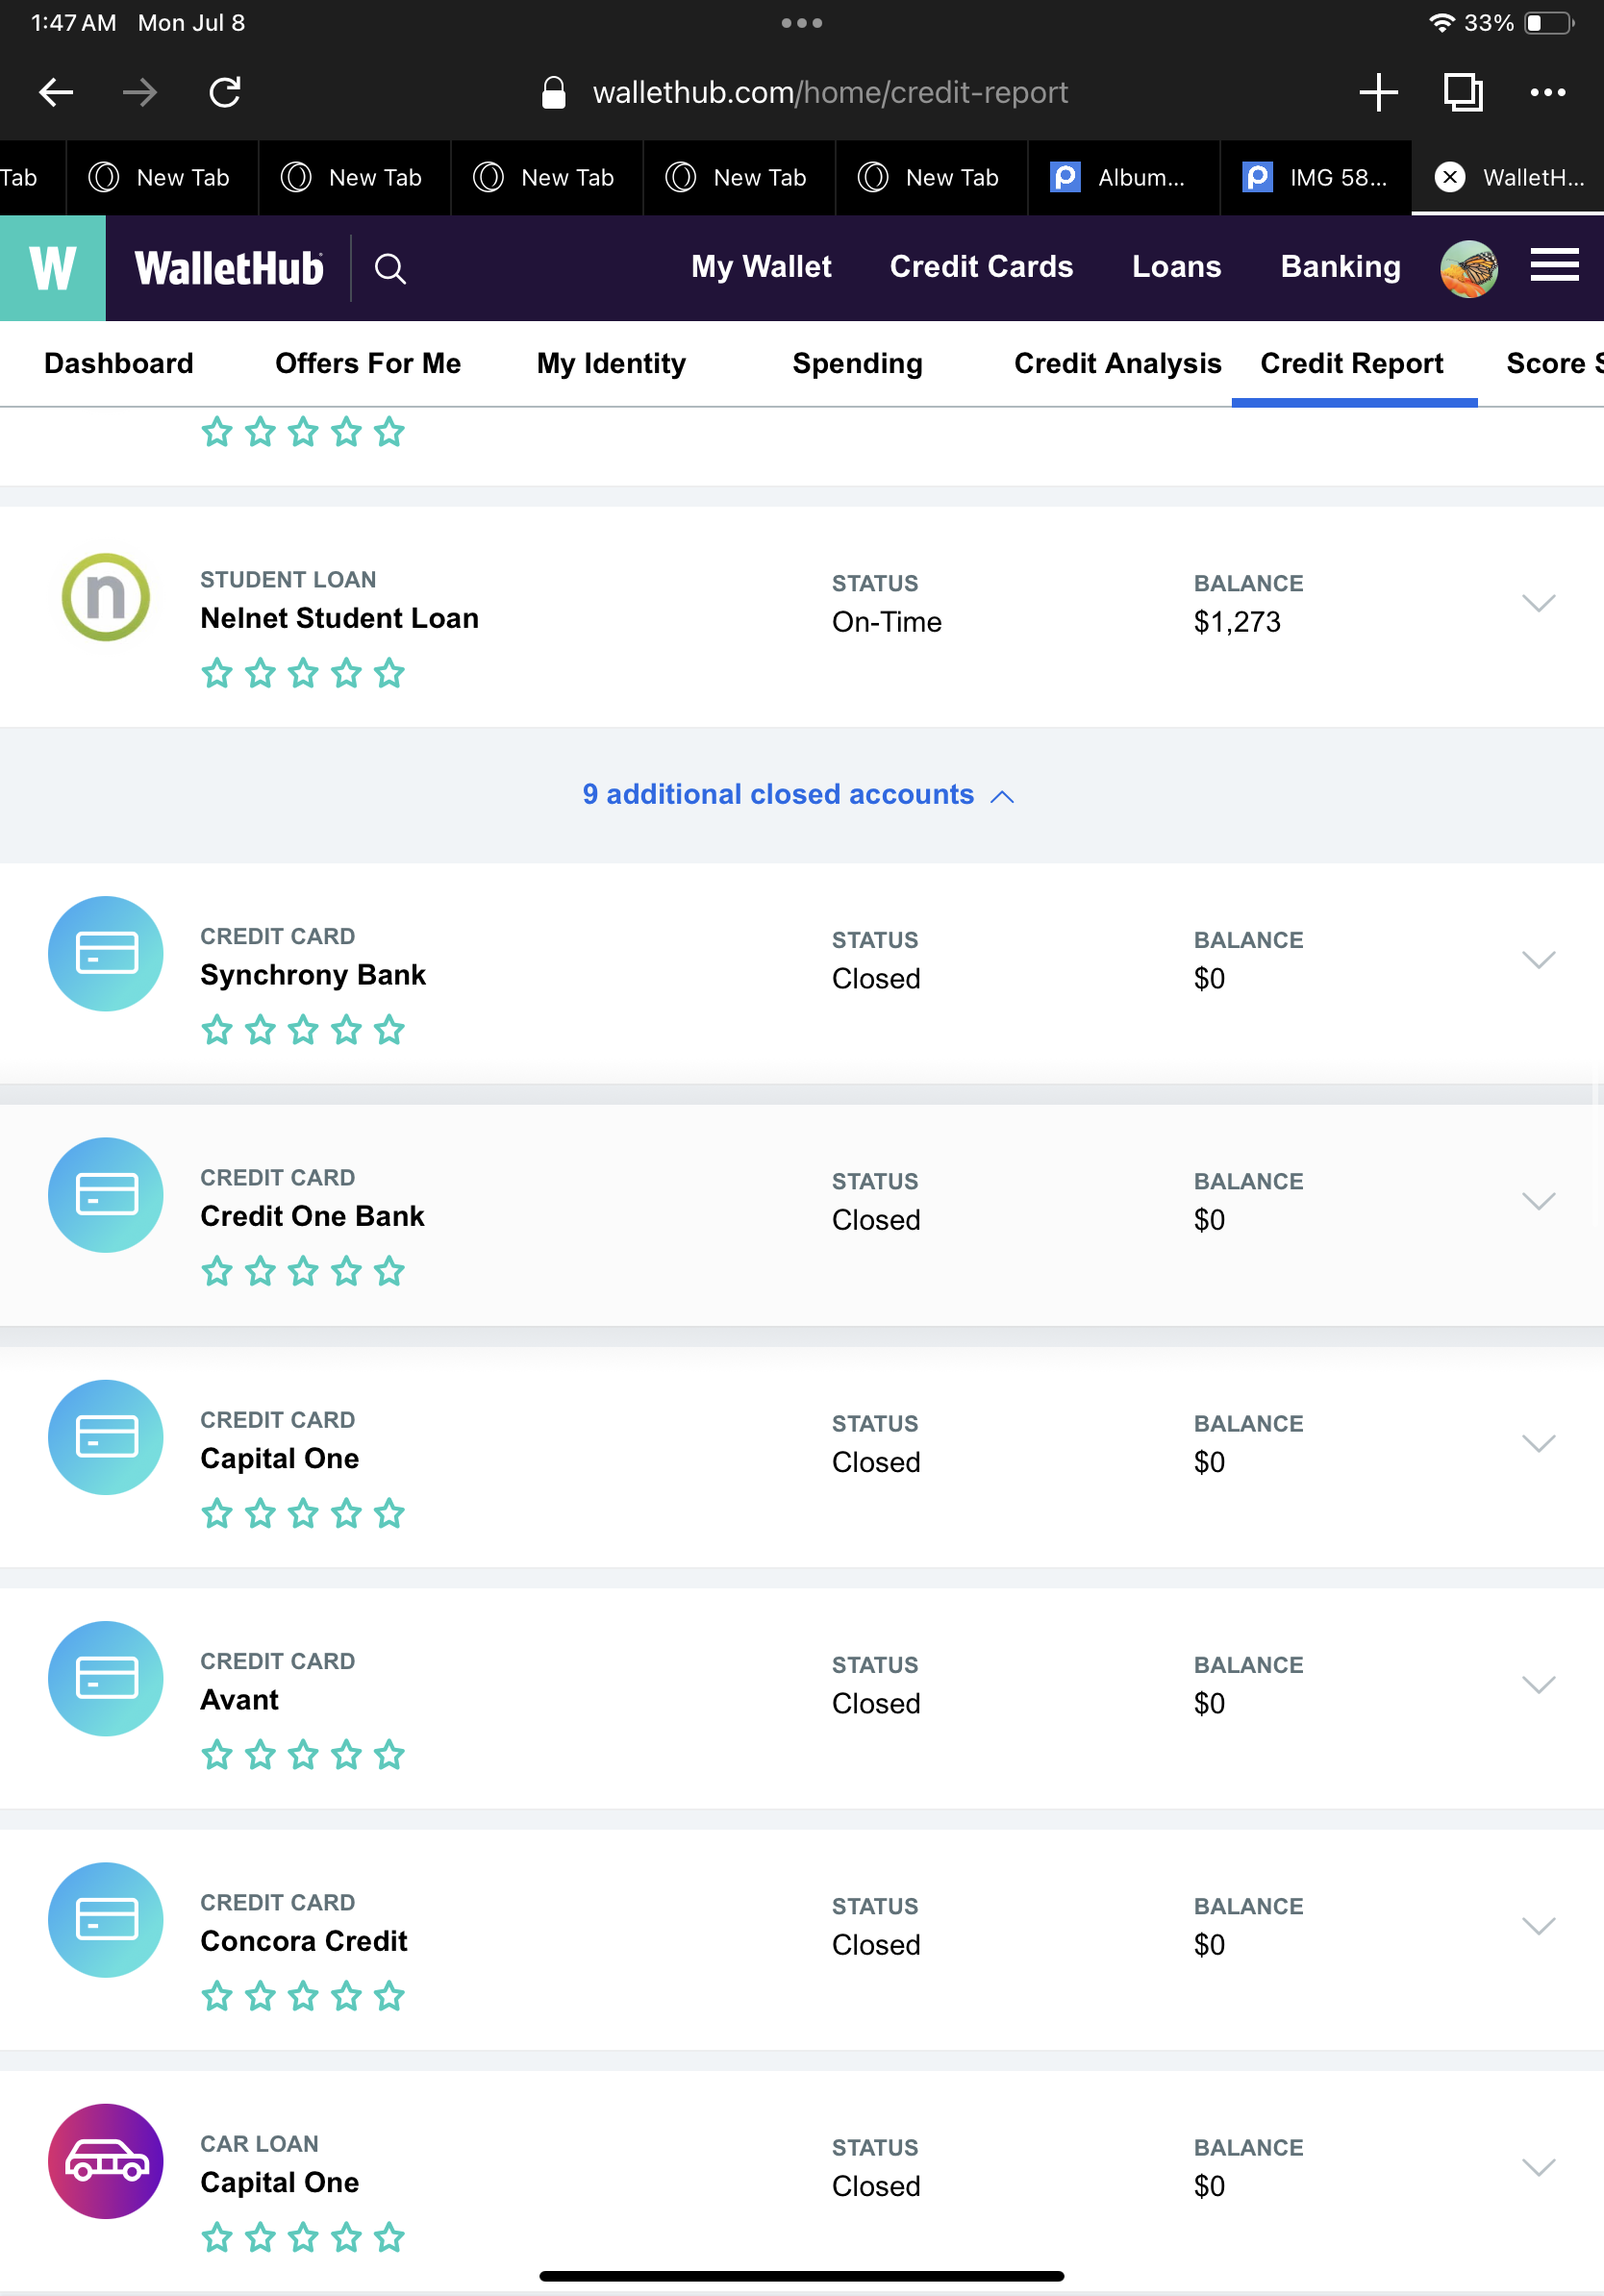
Task: Collapse the 9 additional closed accounts list
Action: pyautogui.click(x=798, y=794)
